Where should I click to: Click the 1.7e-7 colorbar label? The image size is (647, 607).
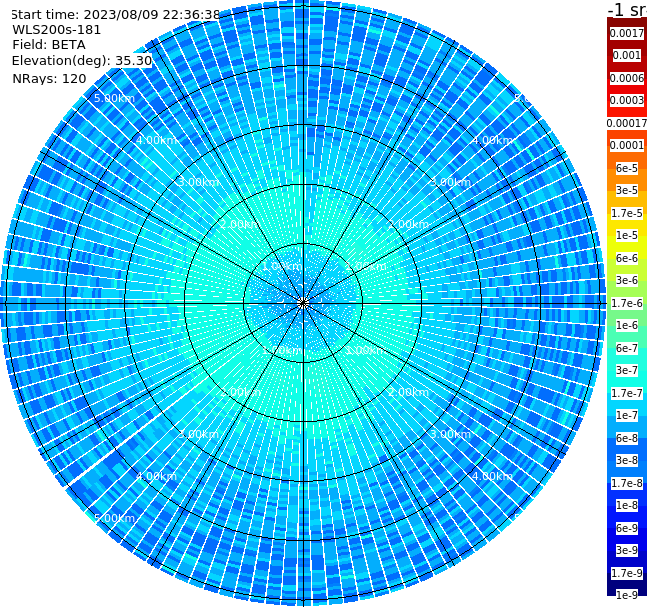click(x=627, y=393)
